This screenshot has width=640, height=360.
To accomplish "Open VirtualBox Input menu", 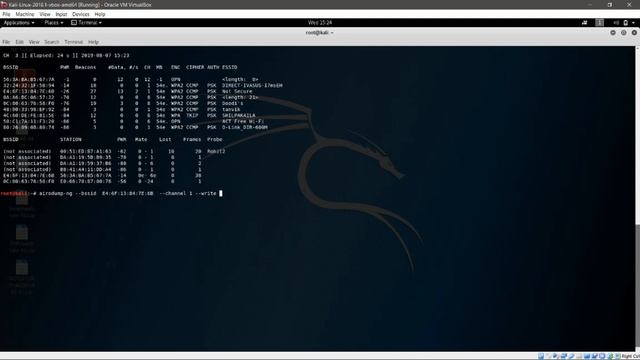I will point(61,14).
